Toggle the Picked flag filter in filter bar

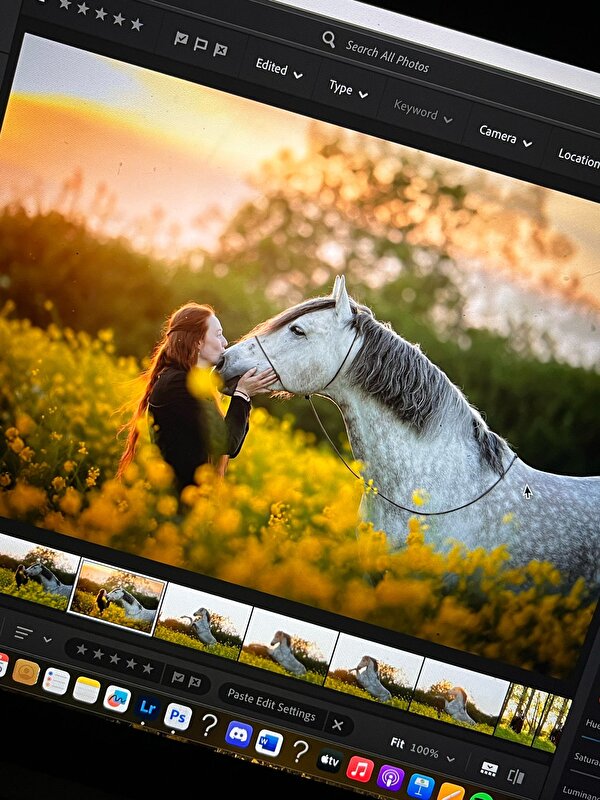click(x=181, y=38)
